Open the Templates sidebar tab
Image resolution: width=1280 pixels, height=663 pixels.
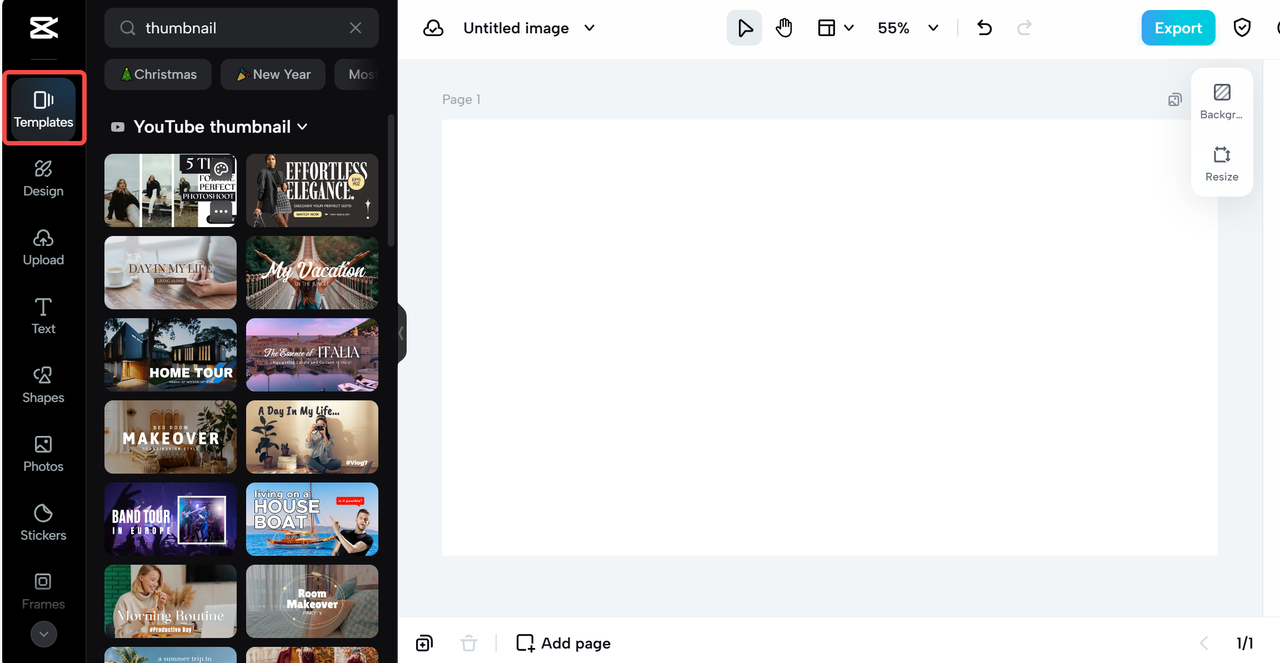(43, 109)
